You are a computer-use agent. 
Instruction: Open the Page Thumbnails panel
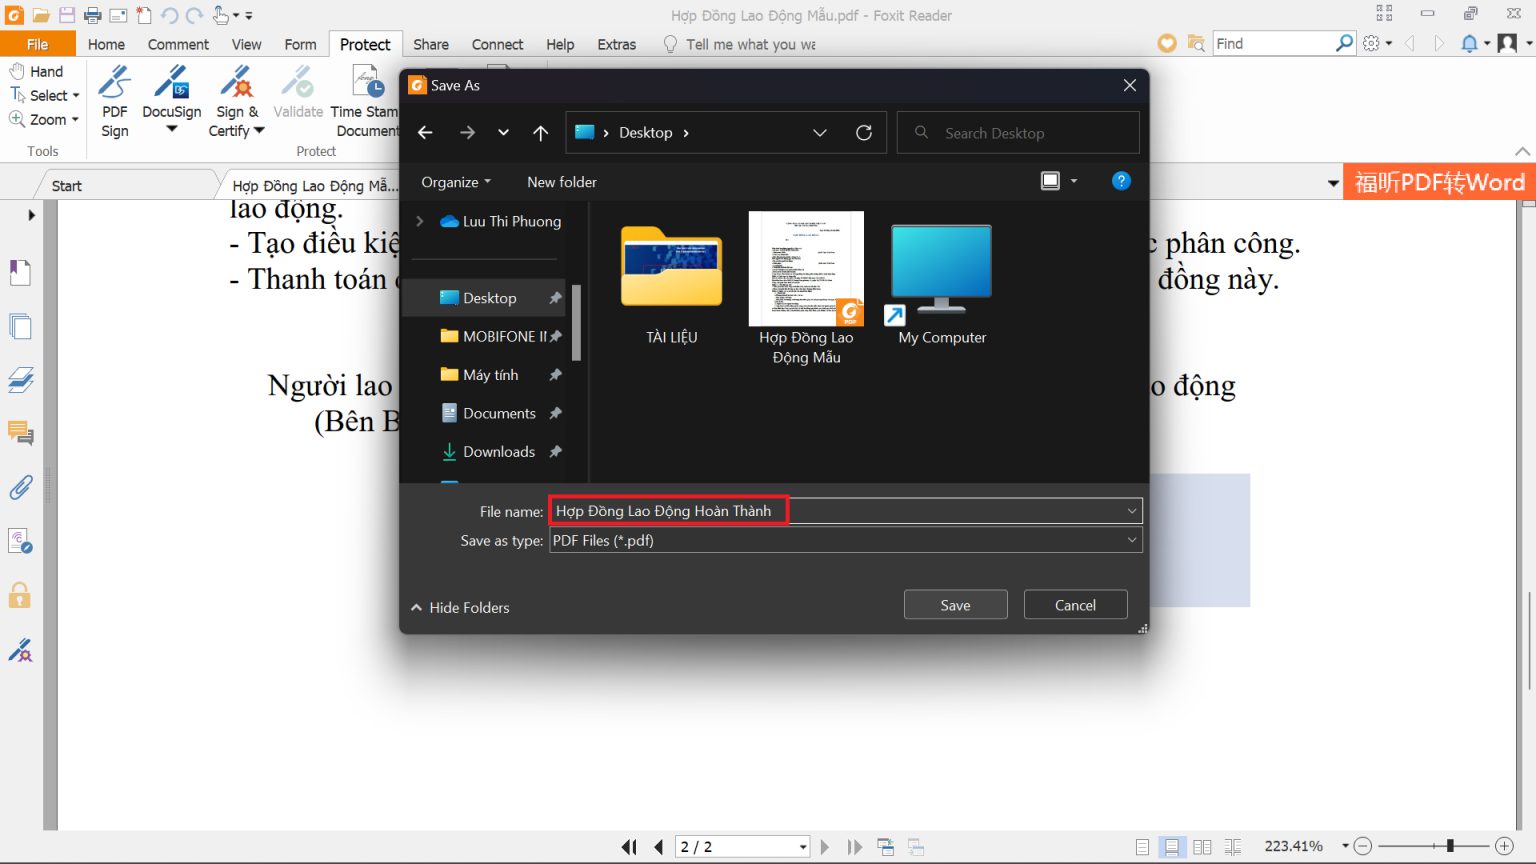pyautogui.click(x=21, y=326)
